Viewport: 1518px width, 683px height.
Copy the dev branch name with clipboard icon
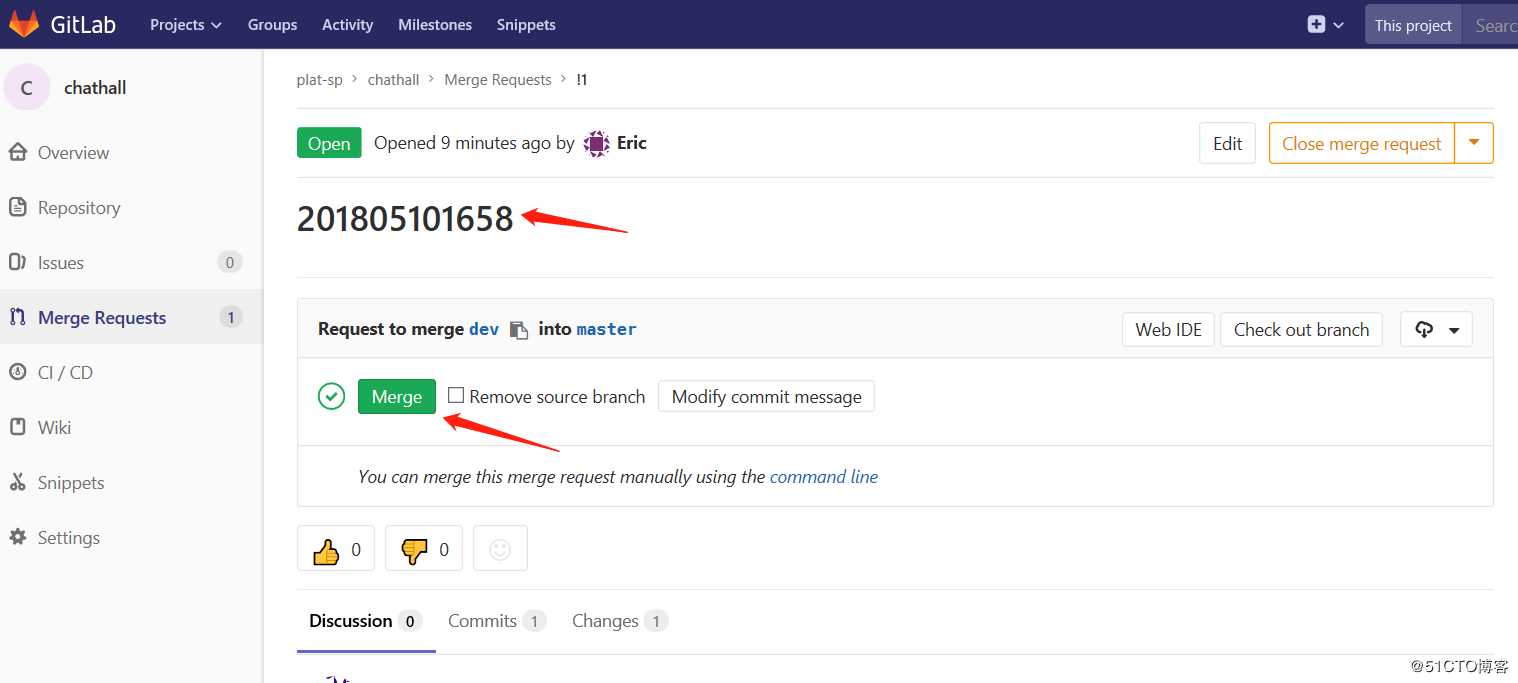tap(518, 330)
